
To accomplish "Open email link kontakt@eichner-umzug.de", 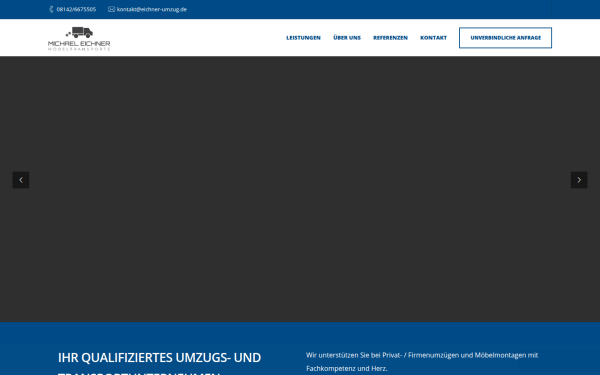I will (152, 9).
